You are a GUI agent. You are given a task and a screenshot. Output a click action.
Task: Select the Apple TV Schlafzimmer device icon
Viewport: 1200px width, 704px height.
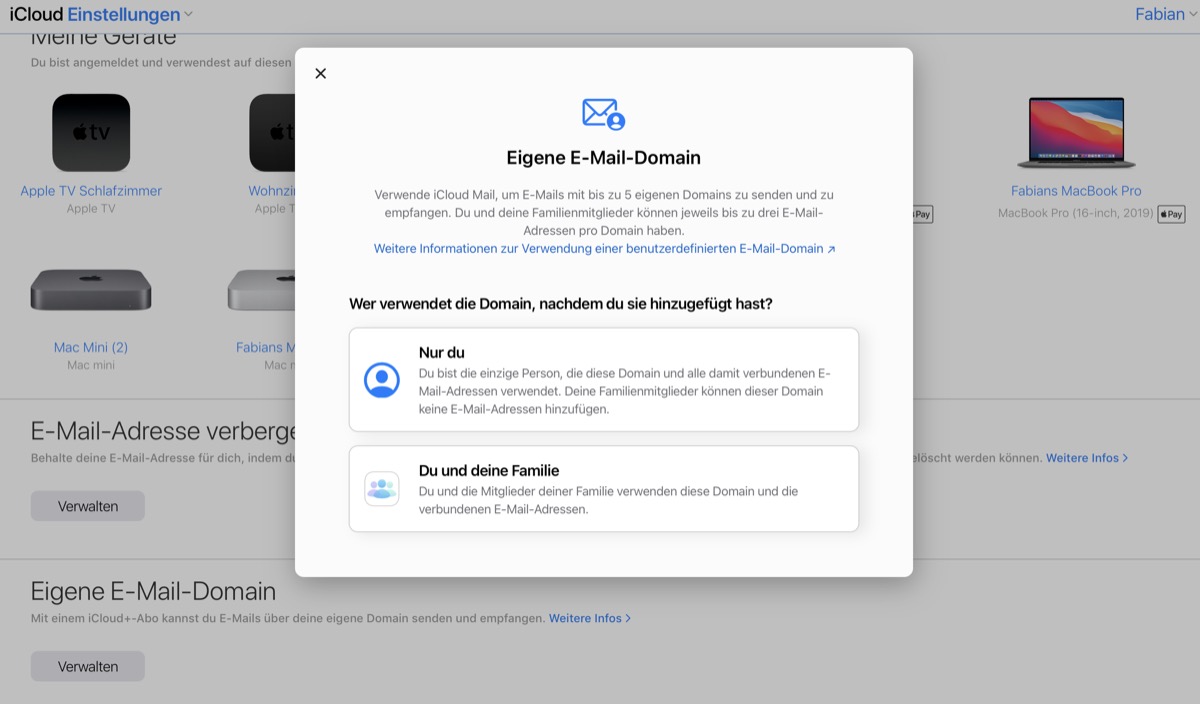pos(91,133)
